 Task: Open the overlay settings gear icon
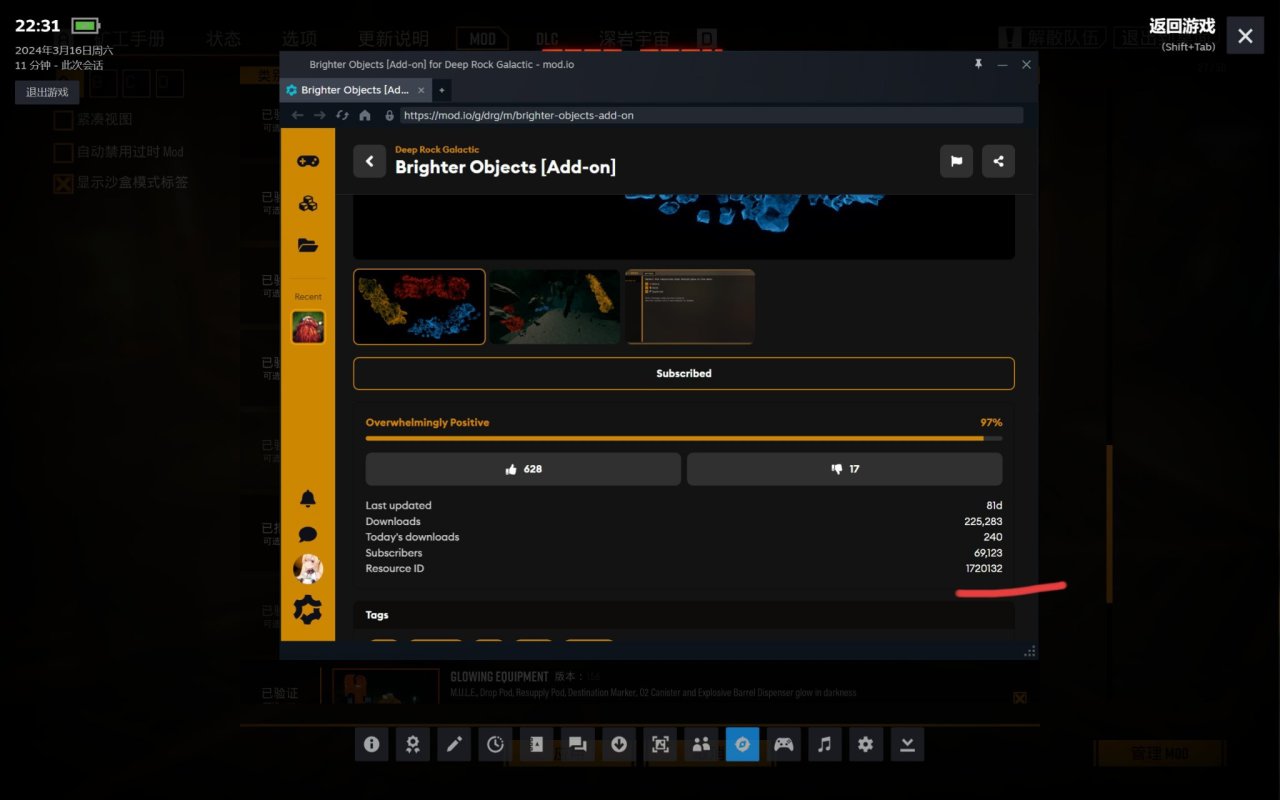coord(866,744)
